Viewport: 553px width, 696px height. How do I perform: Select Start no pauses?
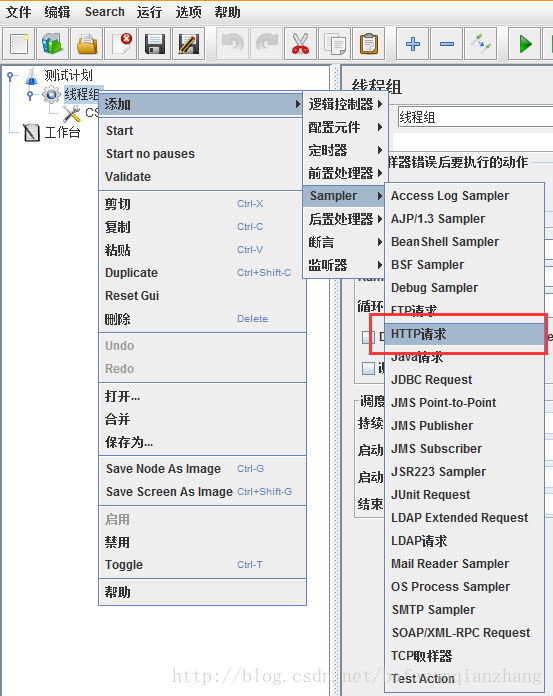click(x=202, y=154)
